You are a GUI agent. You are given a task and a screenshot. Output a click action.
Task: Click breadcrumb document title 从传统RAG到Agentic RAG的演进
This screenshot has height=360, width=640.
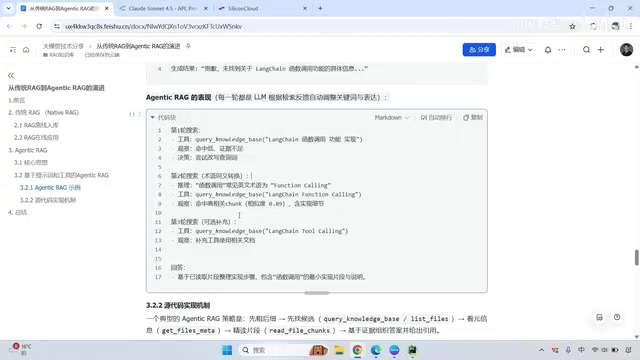tap(138, 46)
